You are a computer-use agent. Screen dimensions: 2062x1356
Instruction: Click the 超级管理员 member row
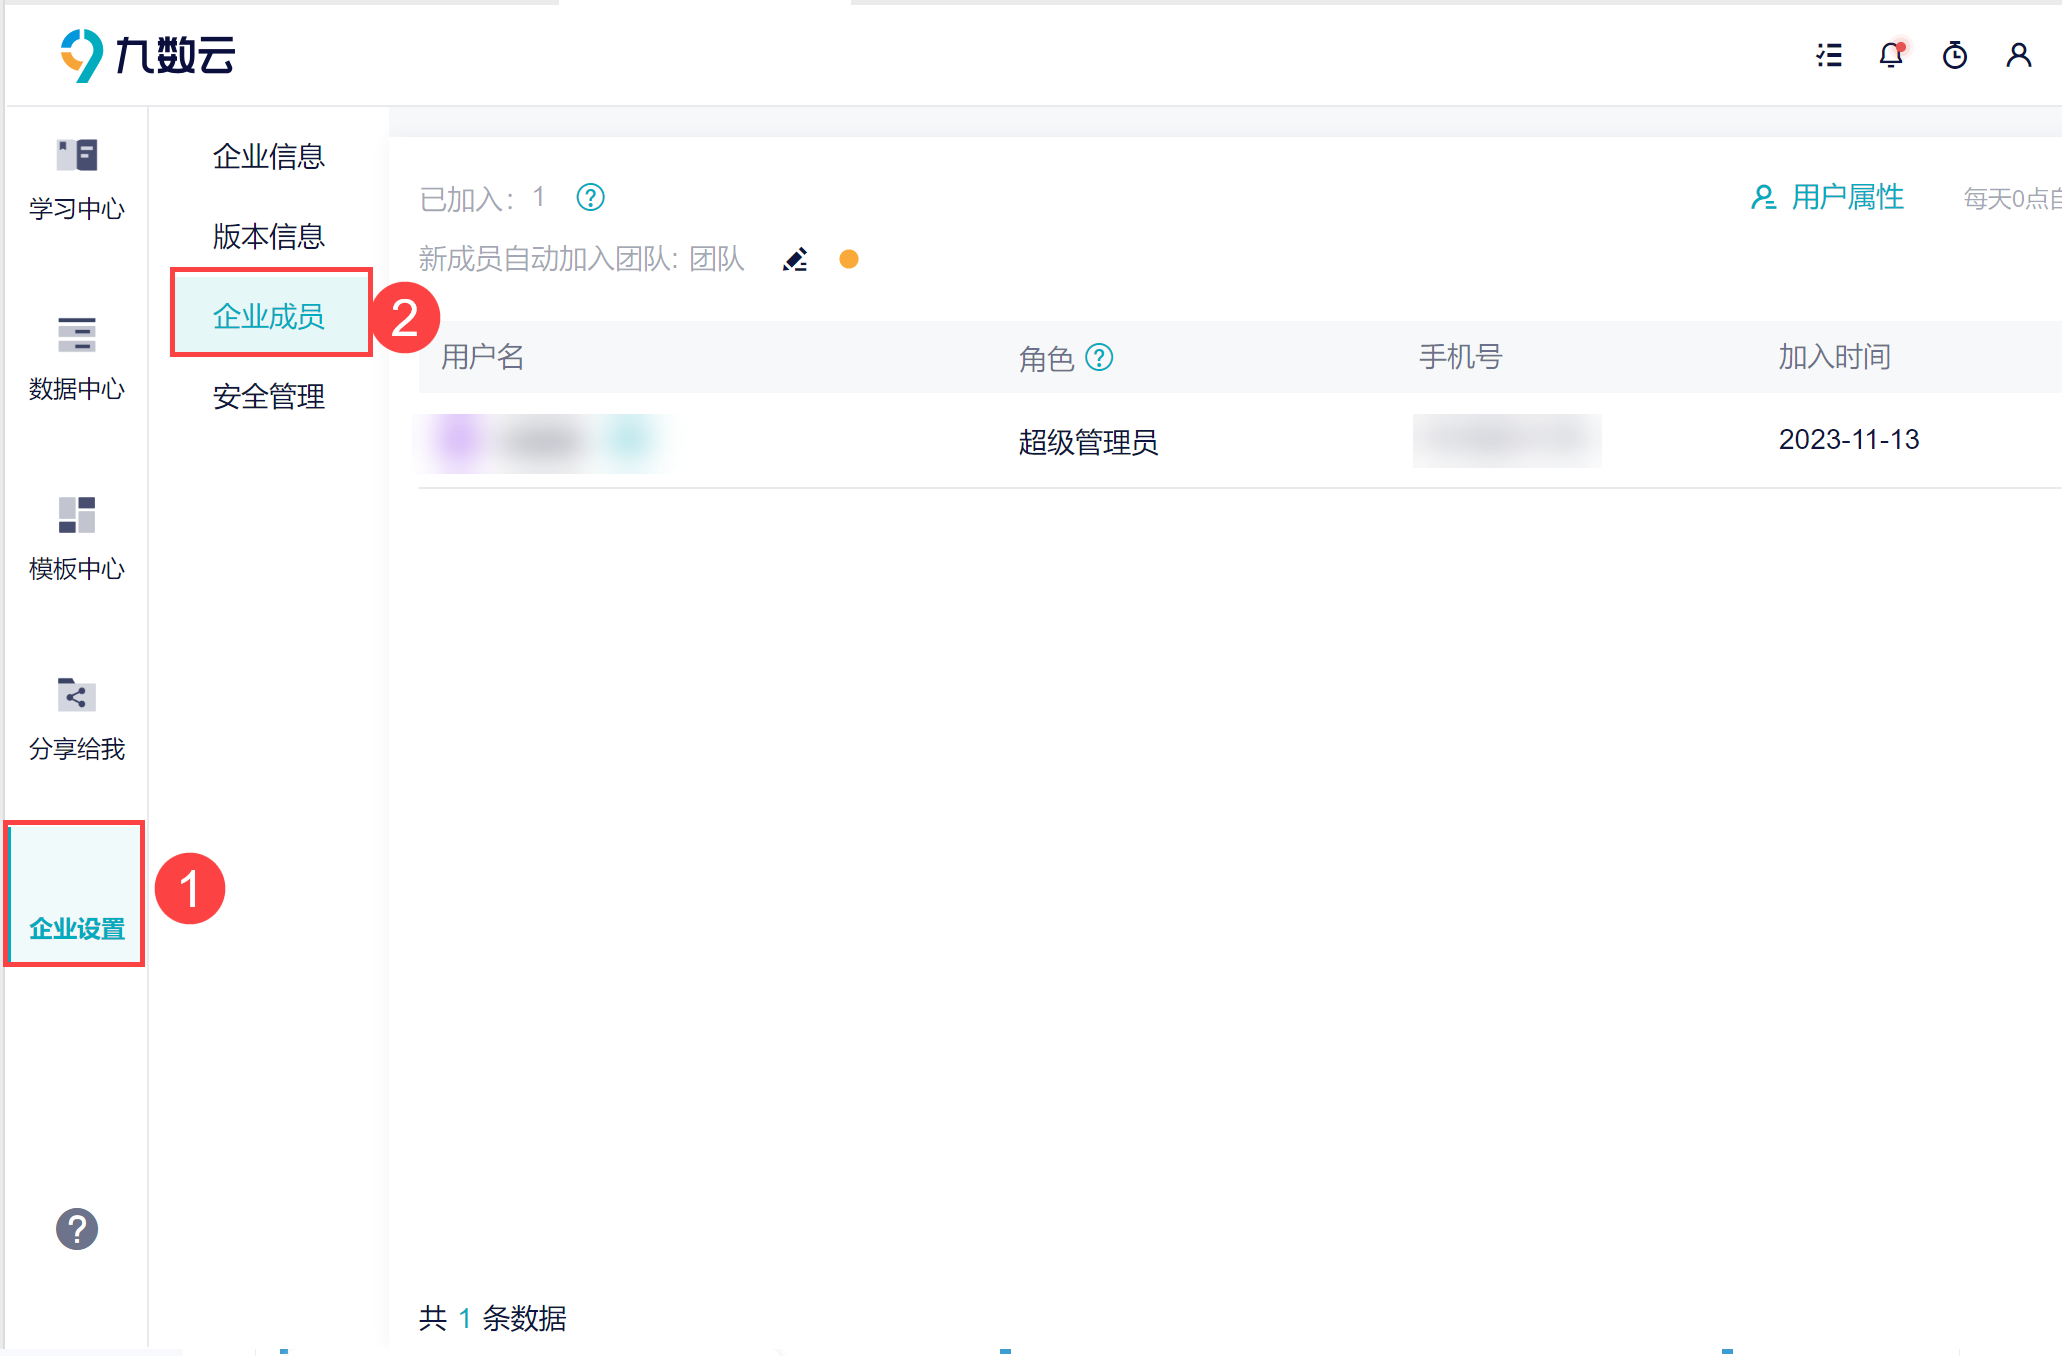tap(1087, 441)
